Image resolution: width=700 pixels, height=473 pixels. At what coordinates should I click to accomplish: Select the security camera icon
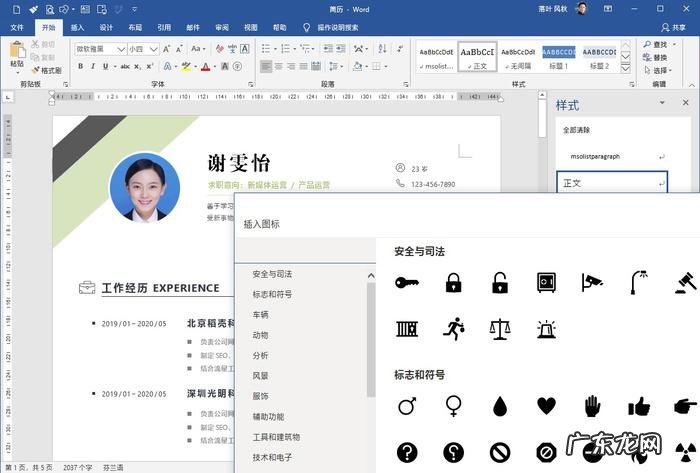tap(592, 283)
